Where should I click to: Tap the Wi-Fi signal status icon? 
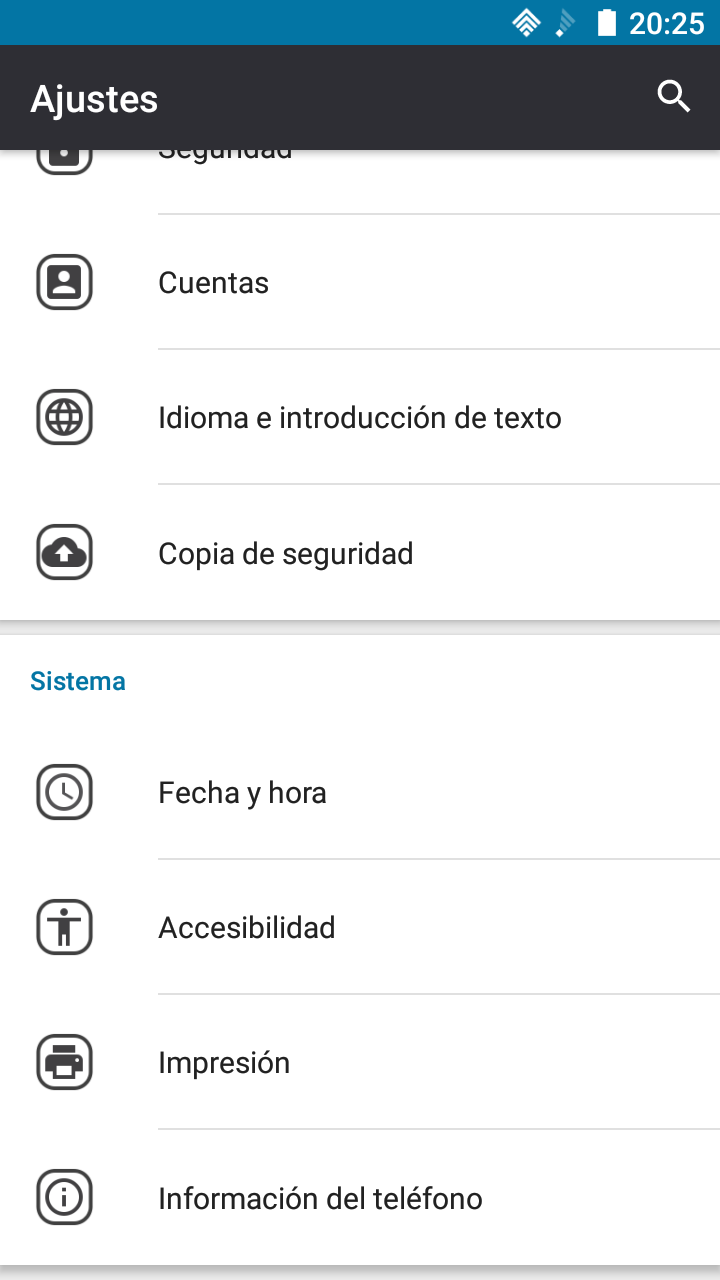(526, 23)
